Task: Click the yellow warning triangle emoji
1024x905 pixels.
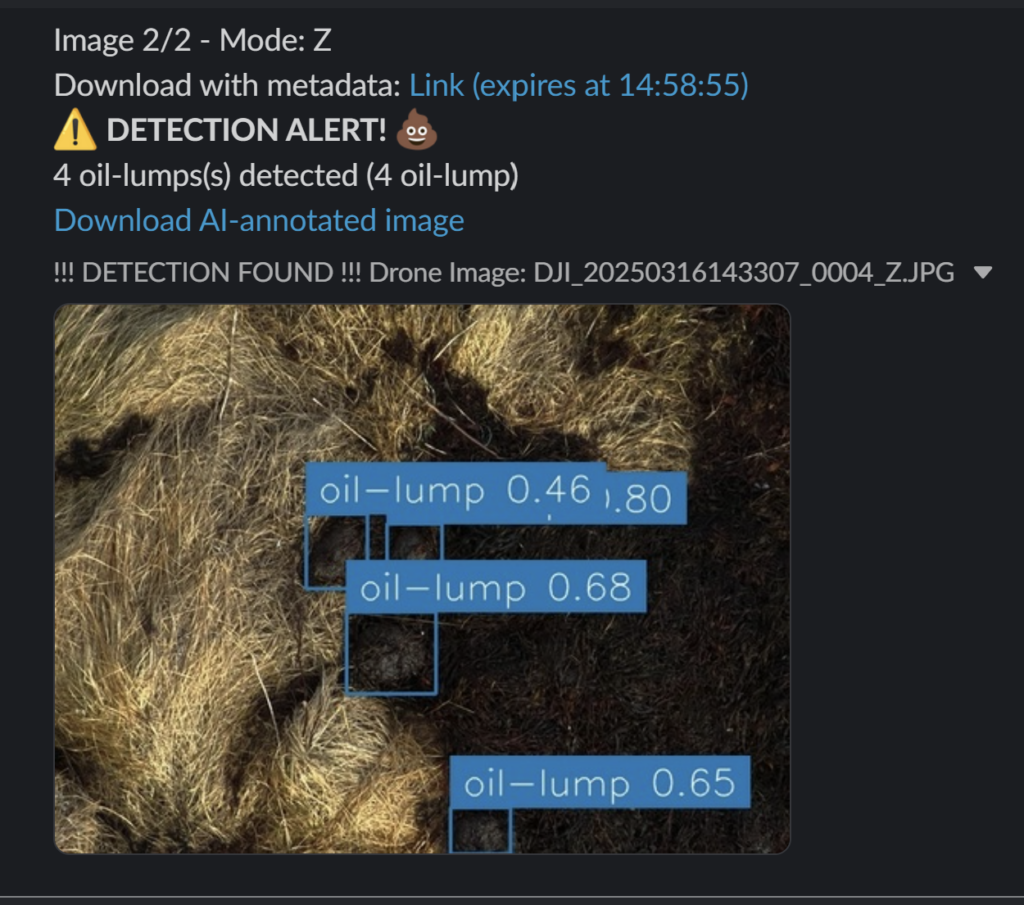Action: [x=75, y=129]
